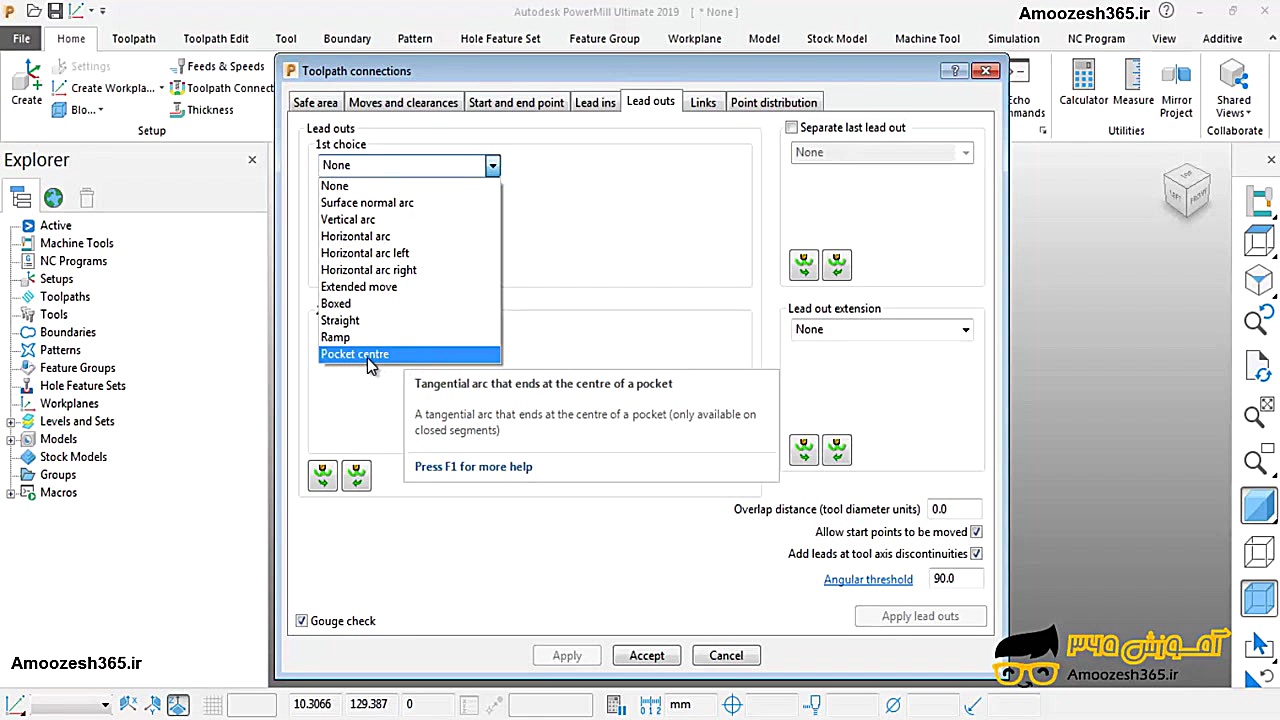This screenshot has width=1280, height=720.
Task: Click the Open project folder icon
Action: (x=34, y=12)
